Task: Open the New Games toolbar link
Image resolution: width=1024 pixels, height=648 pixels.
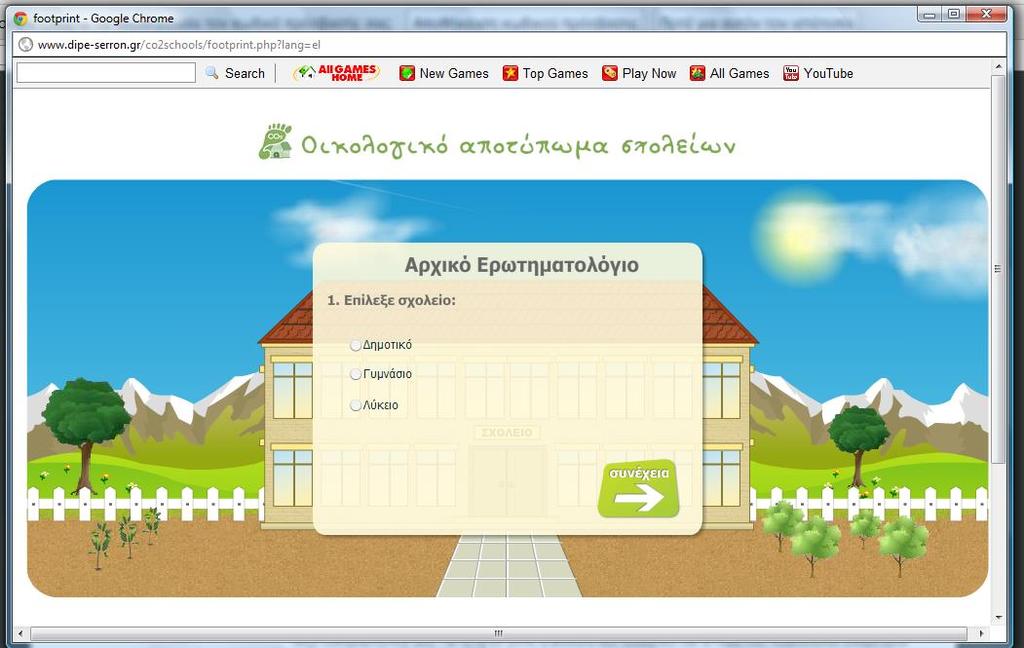Action: (x=443, y=73)
